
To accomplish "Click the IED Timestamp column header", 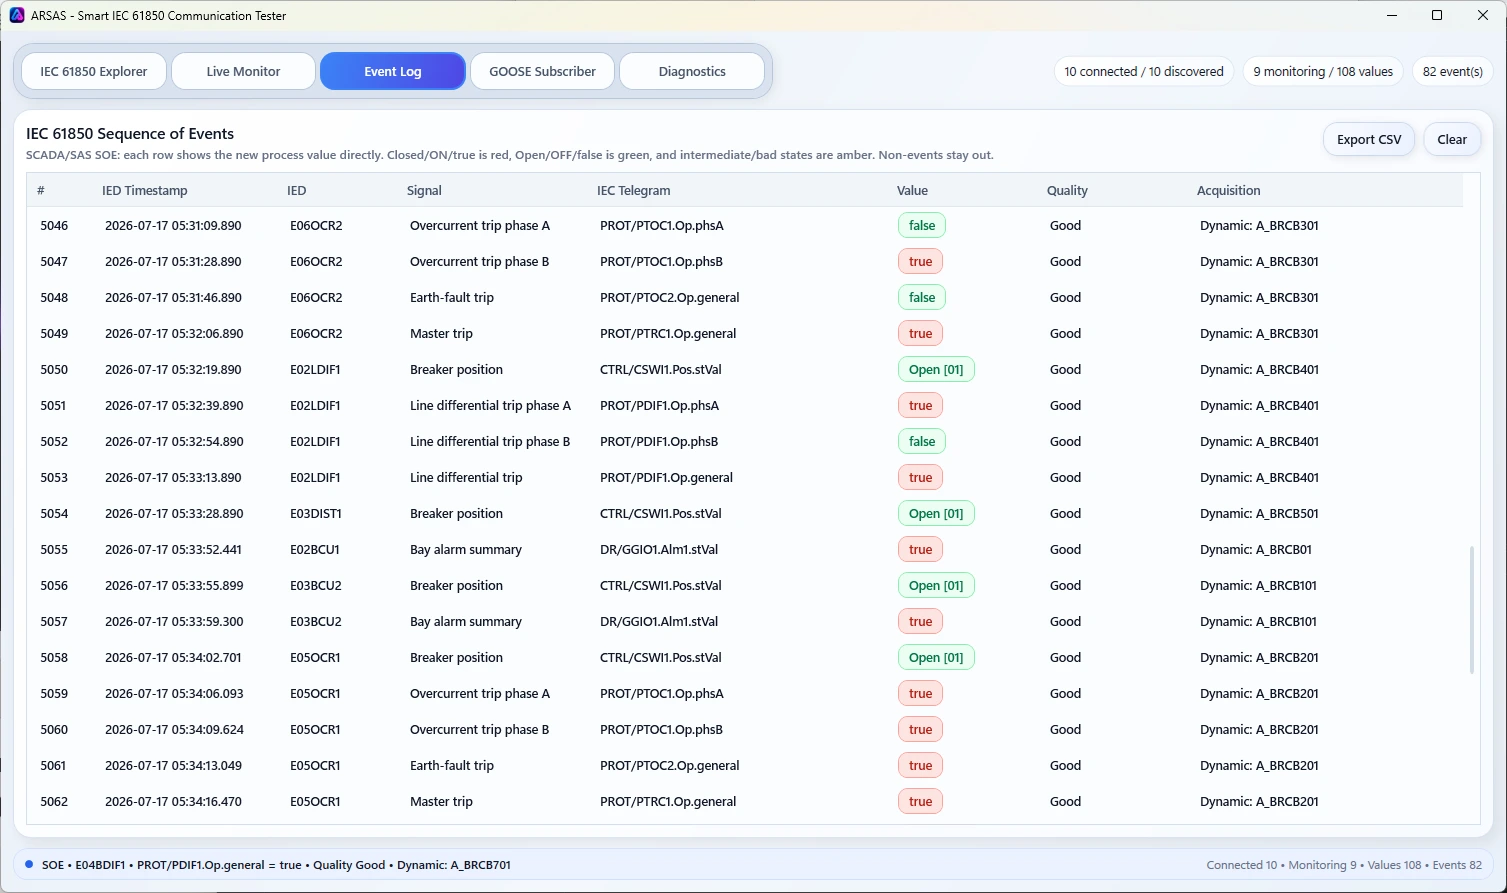I will [x=145, y=190].
